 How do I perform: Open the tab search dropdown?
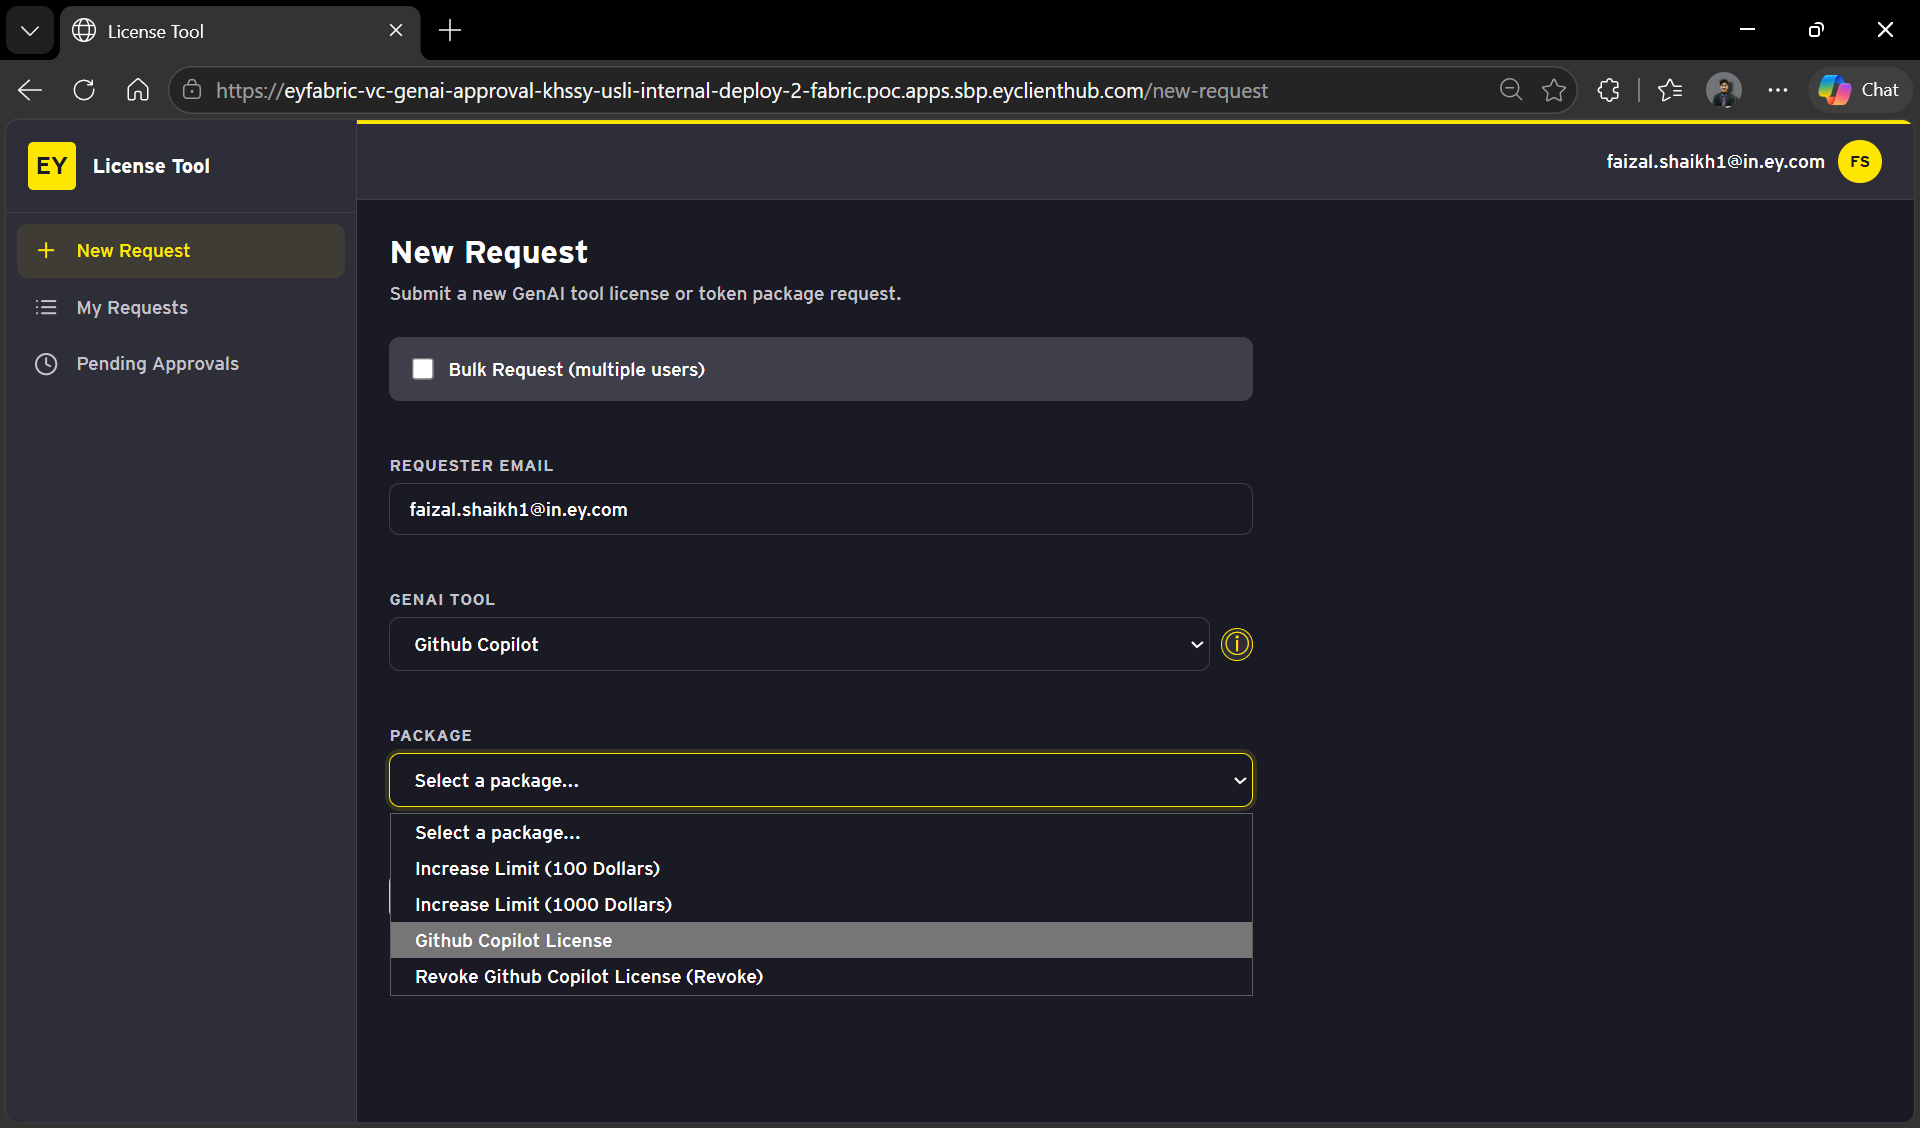tap(30, 30)
